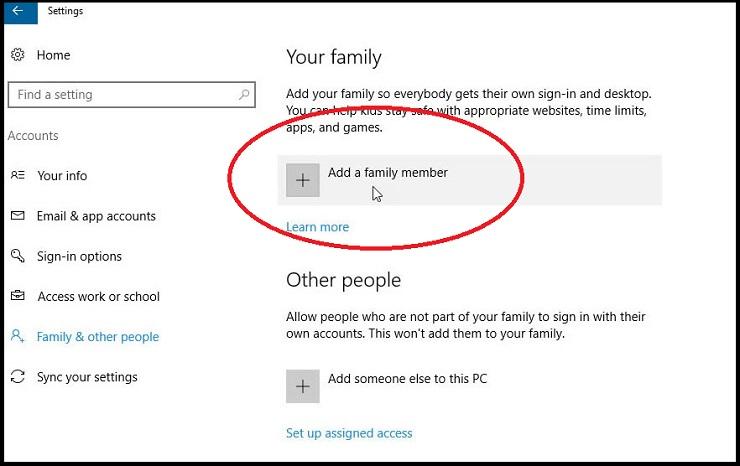740x466 pixels.
Task: Click the plus icon to add someone else
Action: point(303,386)
